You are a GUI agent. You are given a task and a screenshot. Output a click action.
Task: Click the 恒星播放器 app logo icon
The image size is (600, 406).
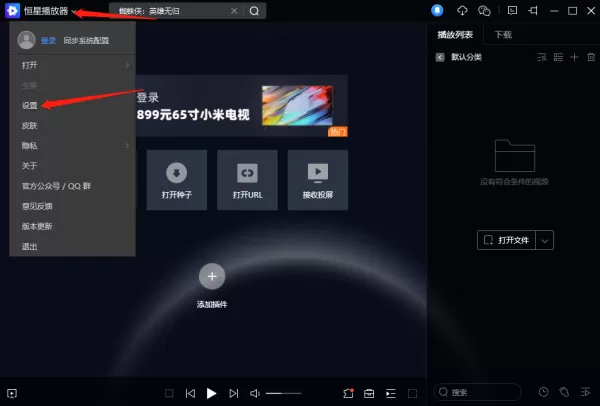(12, 11)
